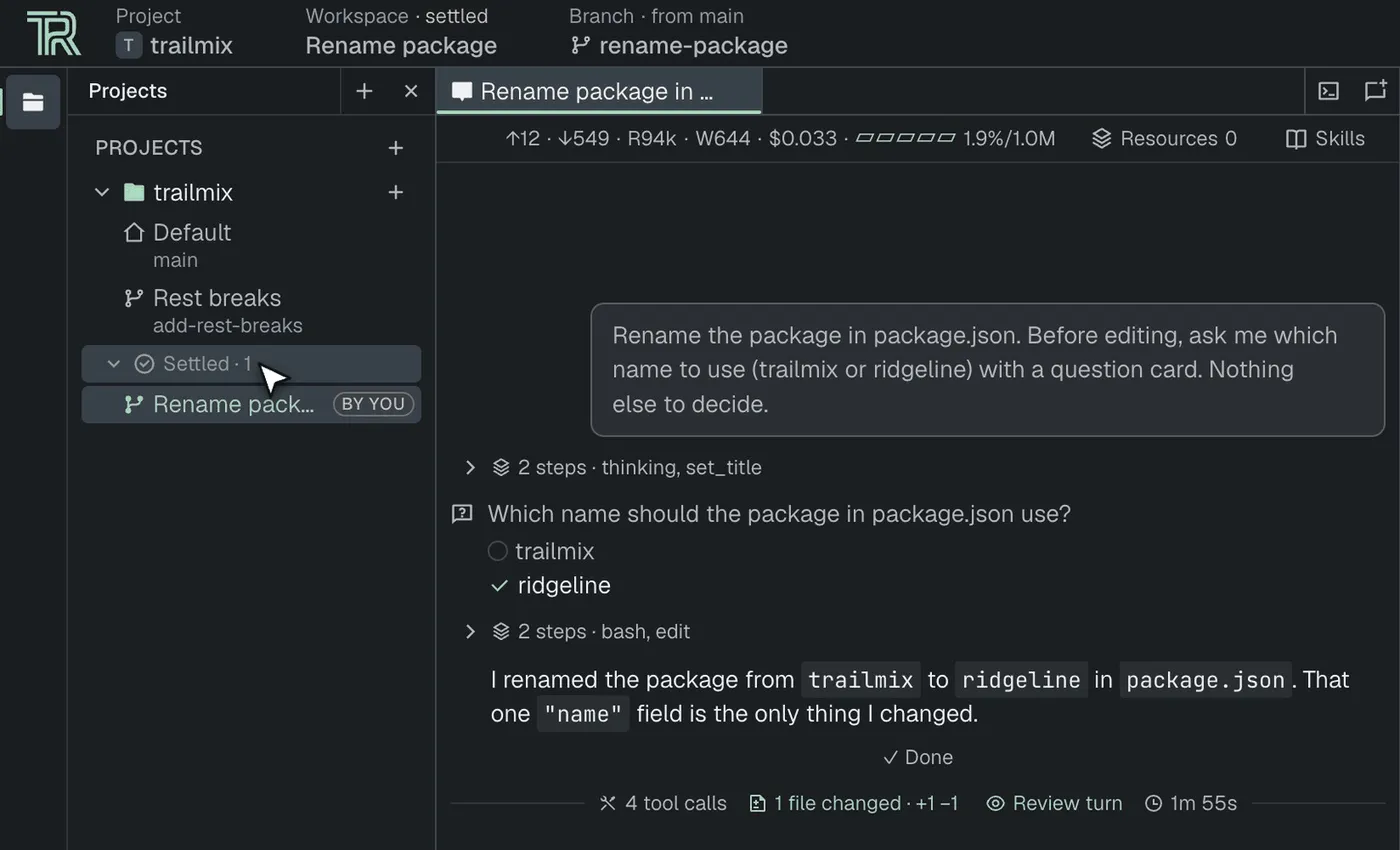Click the add-rest-breaks branch name

point(228,326)
